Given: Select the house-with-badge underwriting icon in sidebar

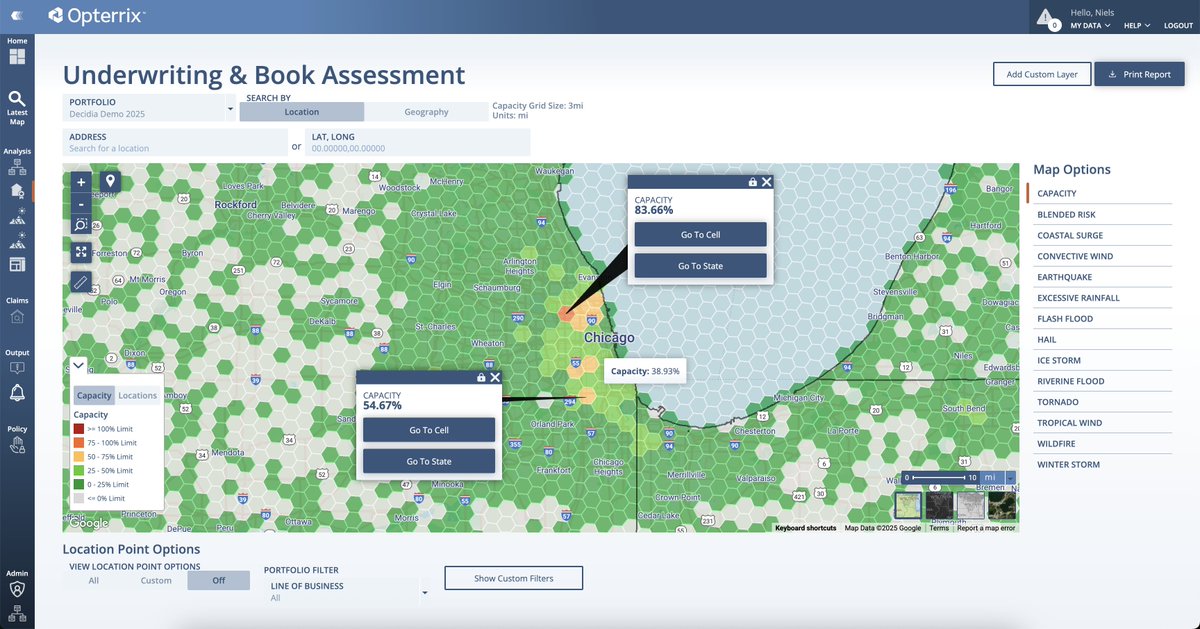Looking at the screenshot, I should [17, 190].
